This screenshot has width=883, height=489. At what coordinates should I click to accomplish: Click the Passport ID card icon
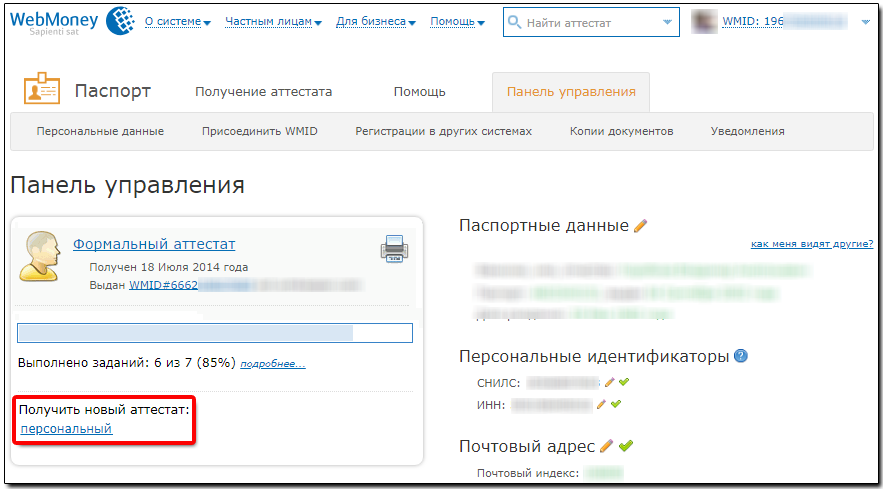pos(42,88)
